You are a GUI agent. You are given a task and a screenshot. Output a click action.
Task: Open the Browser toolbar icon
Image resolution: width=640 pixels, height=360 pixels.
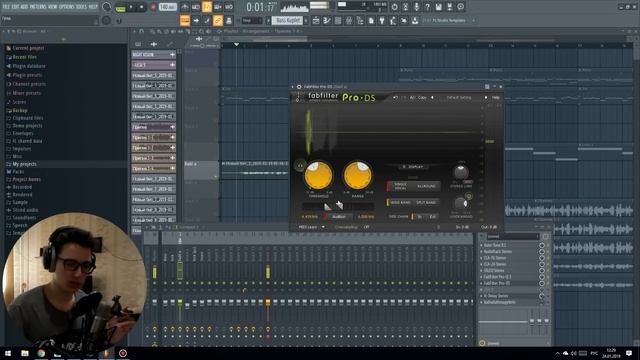coord(360,20)
